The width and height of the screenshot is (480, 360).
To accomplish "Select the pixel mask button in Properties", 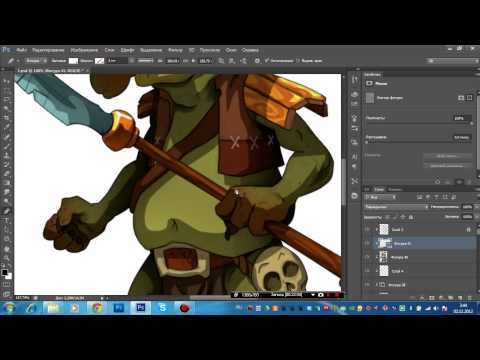I will point(461,98).
